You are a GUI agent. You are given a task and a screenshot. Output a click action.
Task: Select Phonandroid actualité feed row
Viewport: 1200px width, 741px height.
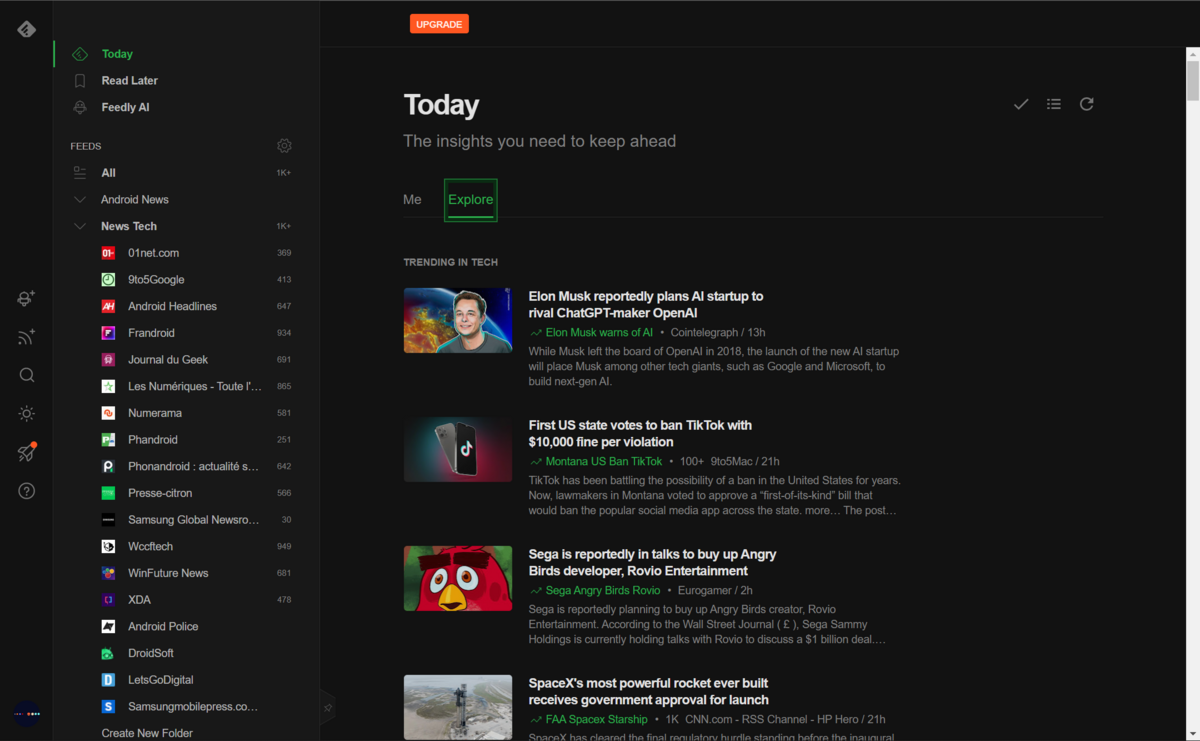(186, 466)
